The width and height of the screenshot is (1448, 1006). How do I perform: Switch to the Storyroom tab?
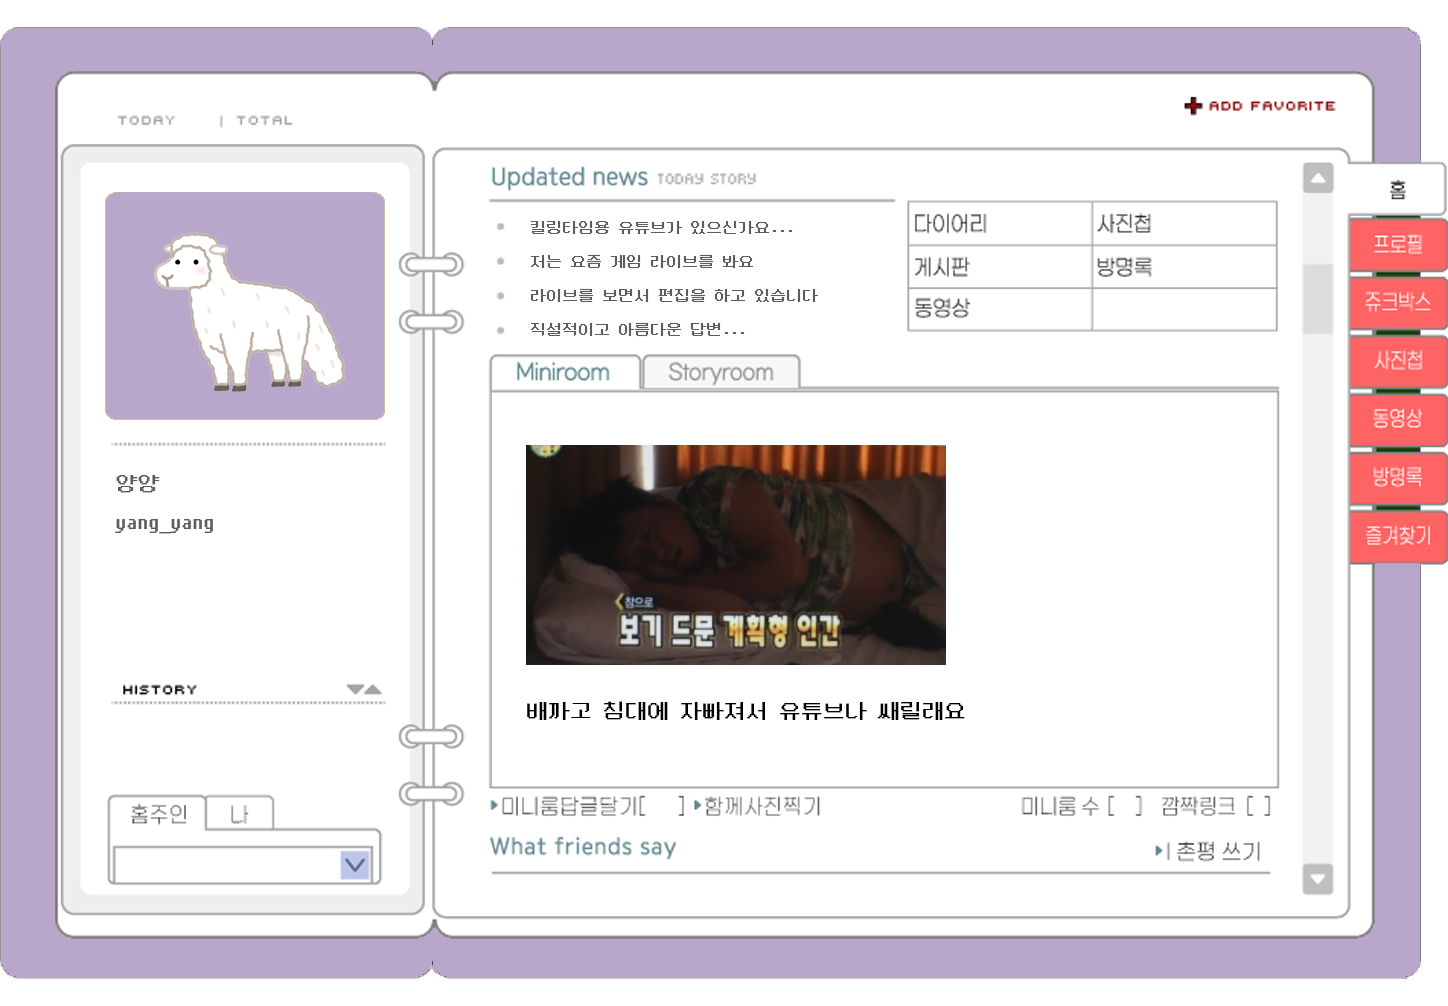pos(721,372)
